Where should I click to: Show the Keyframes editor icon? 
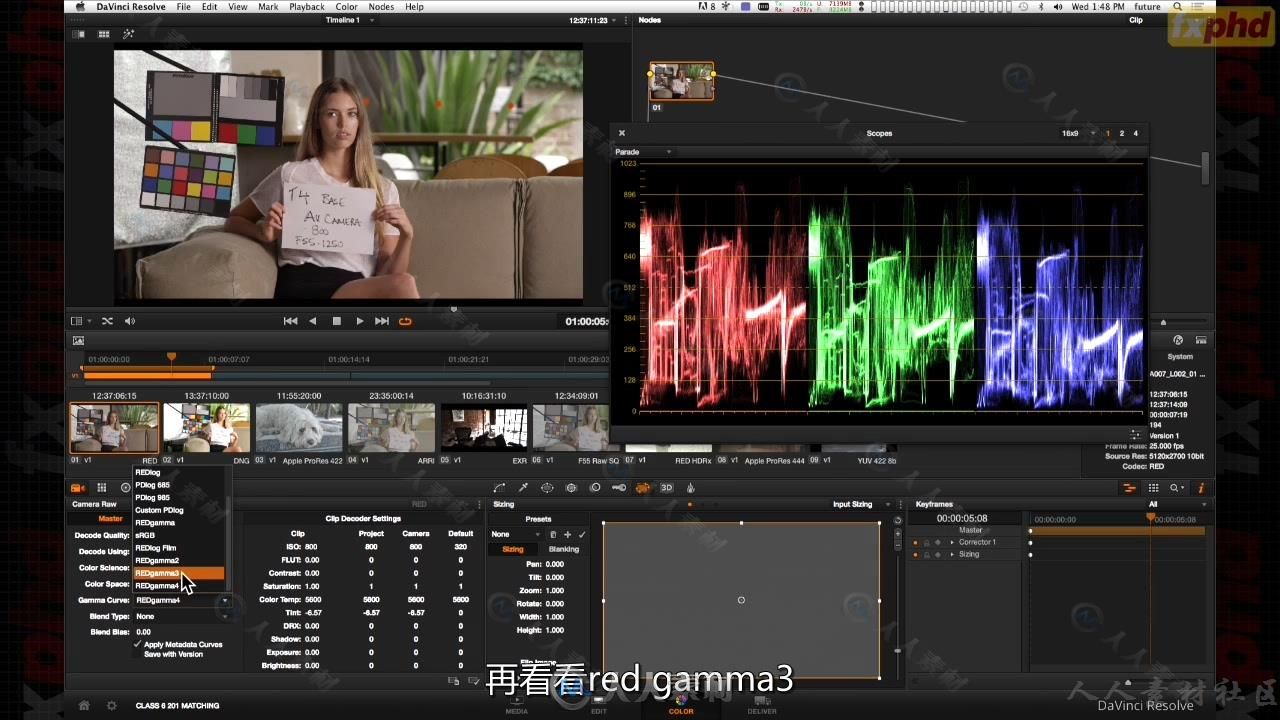tap(1129, 488)
